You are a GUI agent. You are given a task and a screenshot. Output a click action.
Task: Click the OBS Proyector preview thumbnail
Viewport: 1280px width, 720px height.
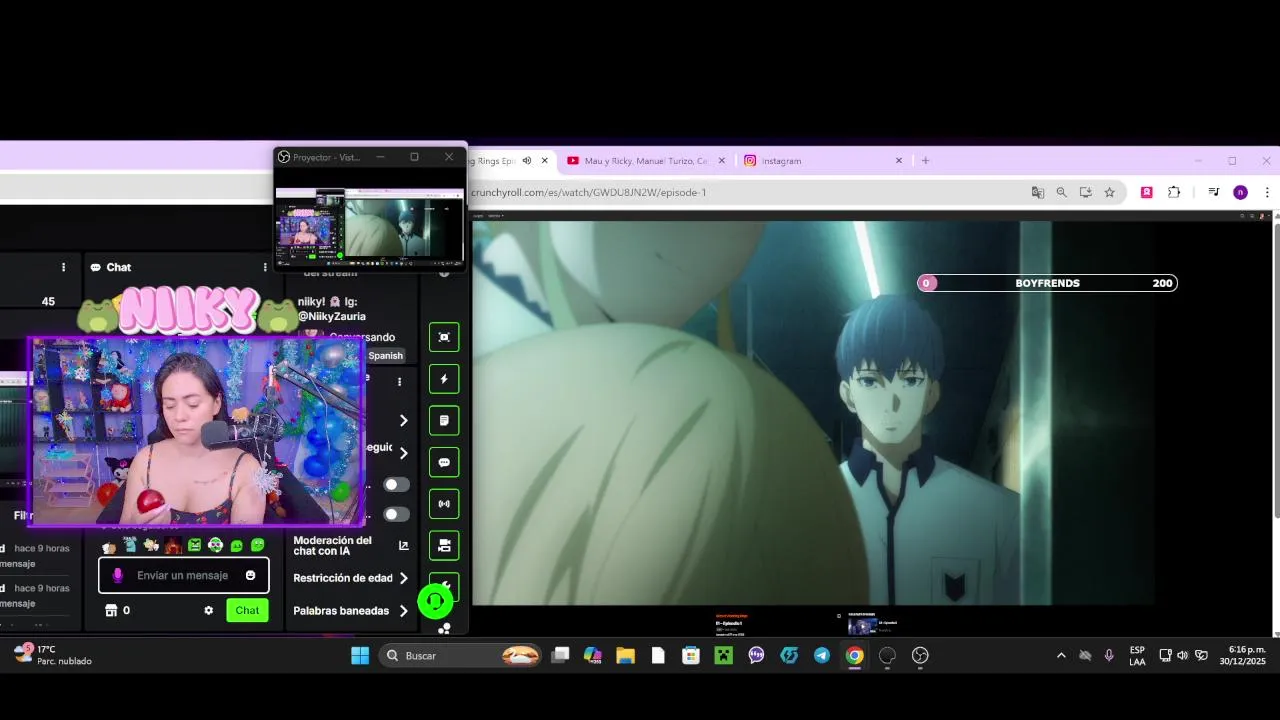point(370,227)
